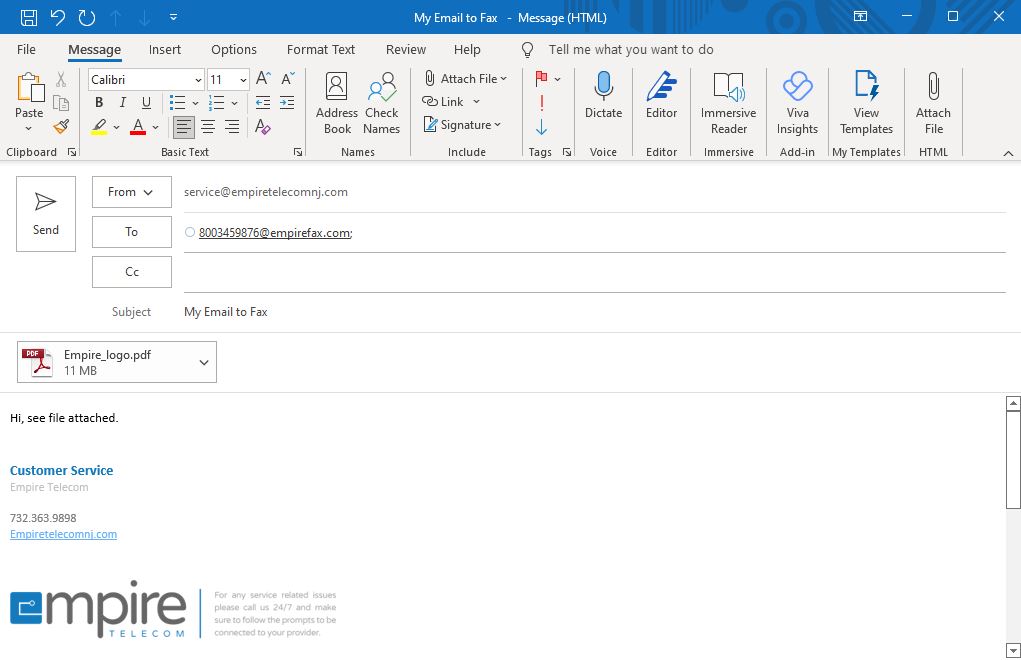Viewport: 1021px width, 660px height.
Task: Expand numbering style options arrow
Action: coord(234,103)
